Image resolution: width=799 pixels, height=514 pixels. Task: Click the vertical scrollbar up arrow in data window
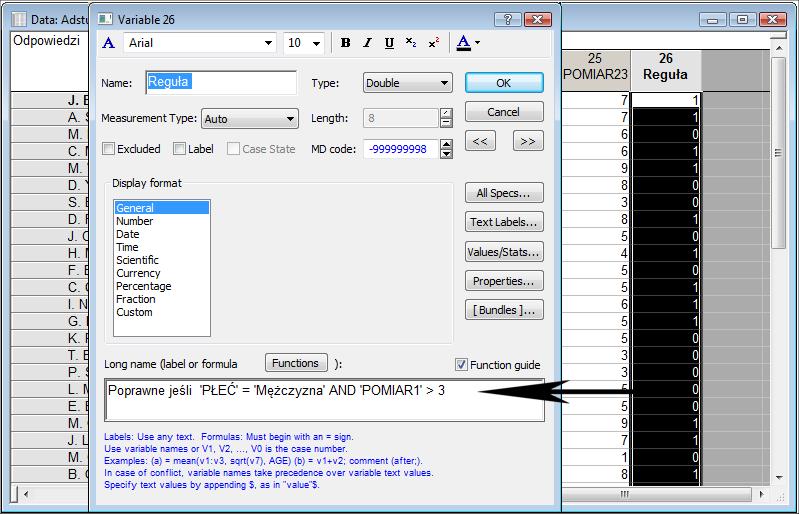click(778, 48)
